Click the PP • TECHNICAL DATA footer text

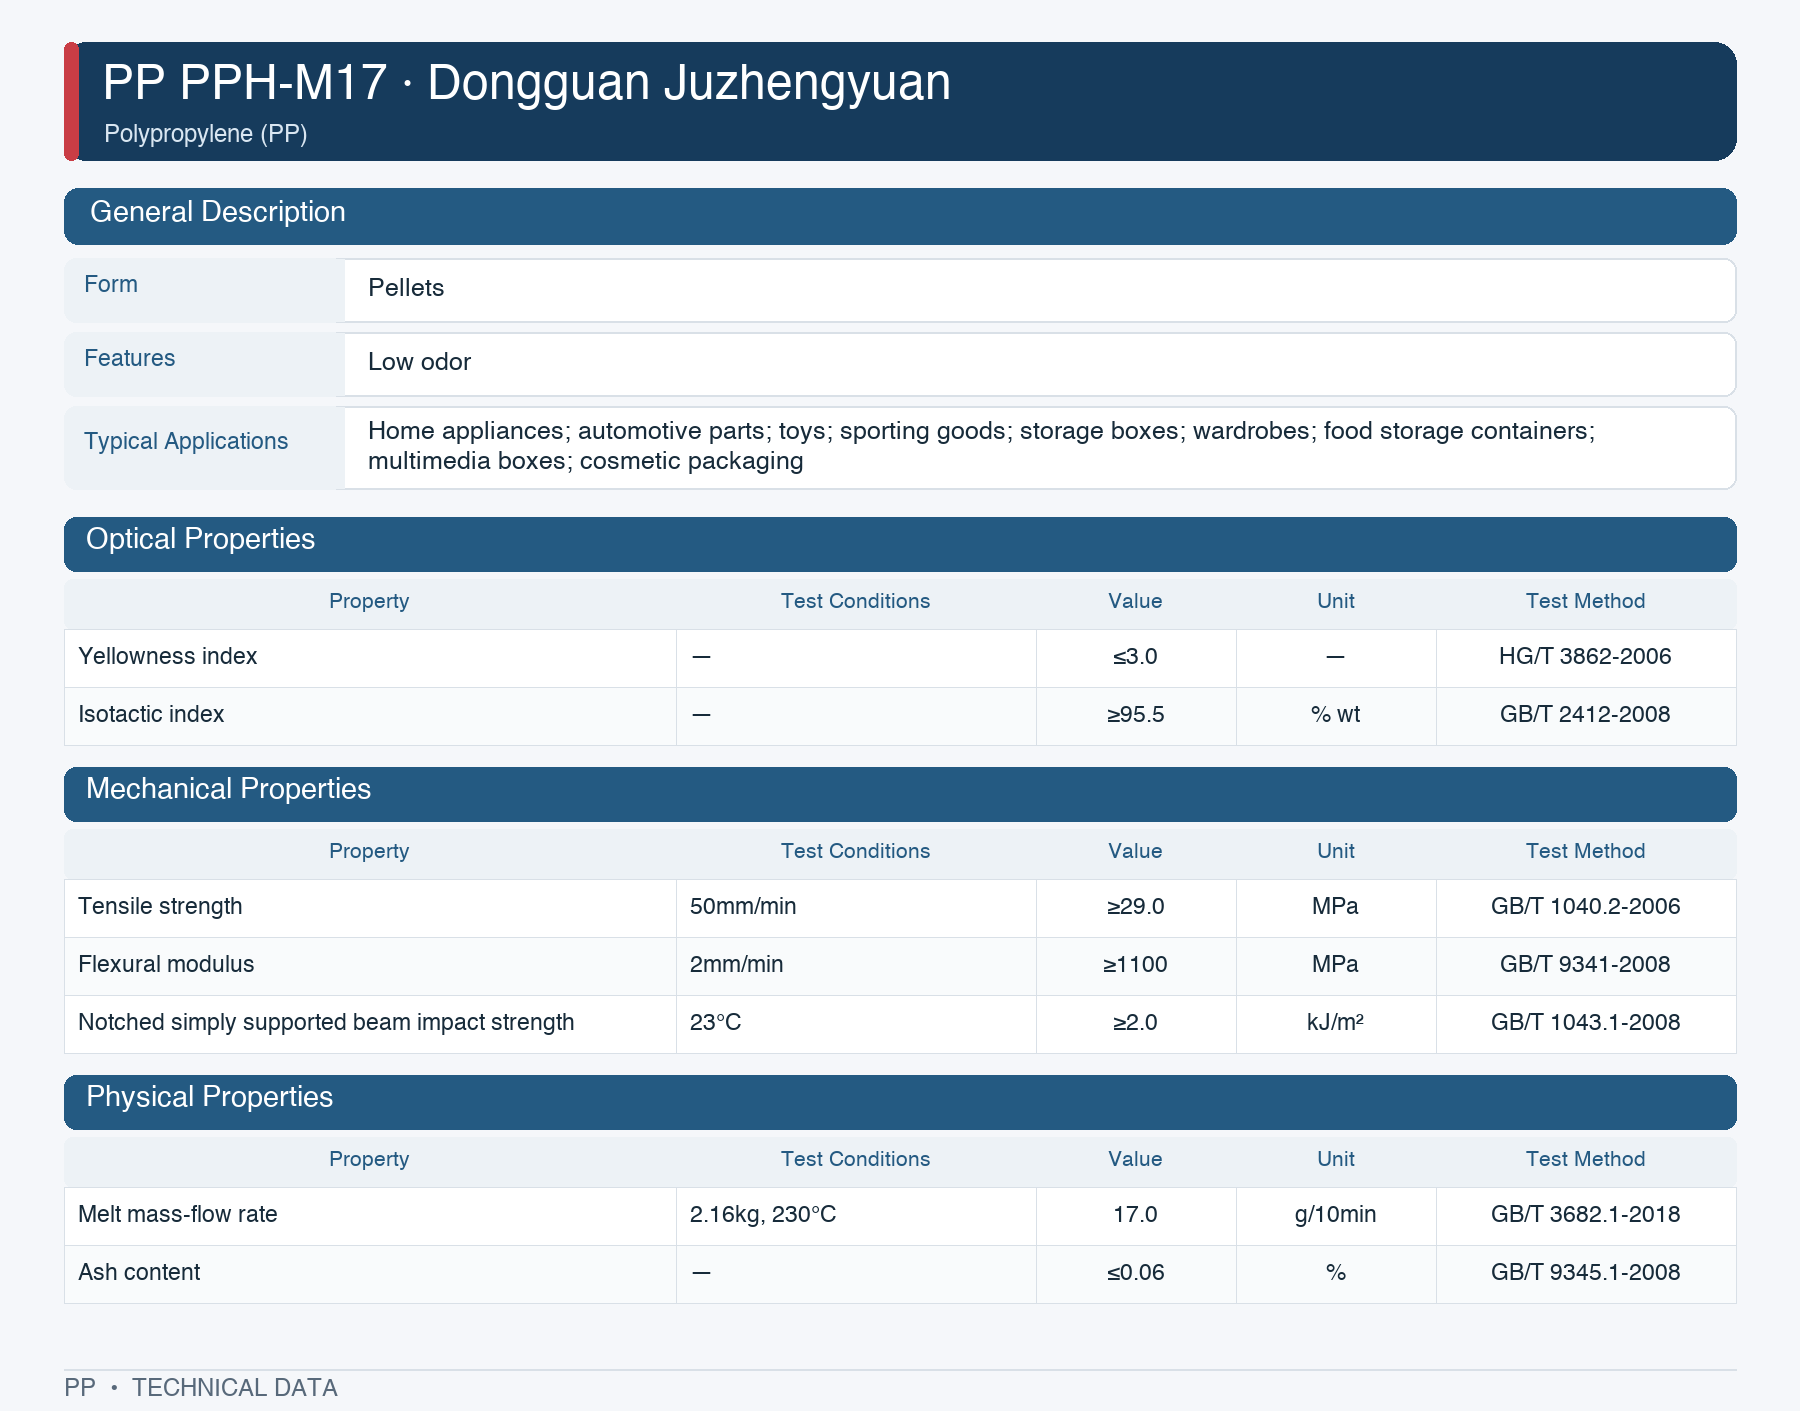[x=201, y=1388]
